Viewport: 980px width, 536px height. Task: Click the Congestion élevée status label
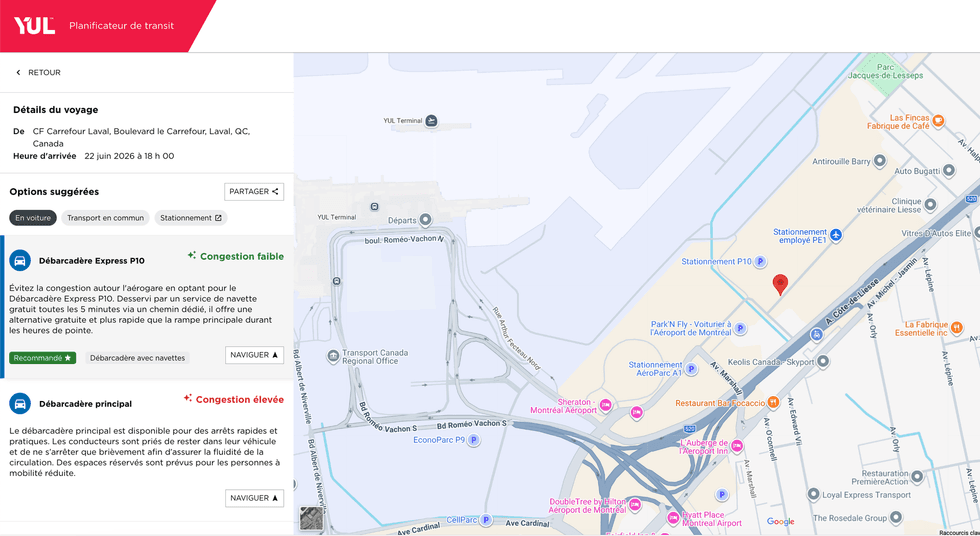[234, 399]
